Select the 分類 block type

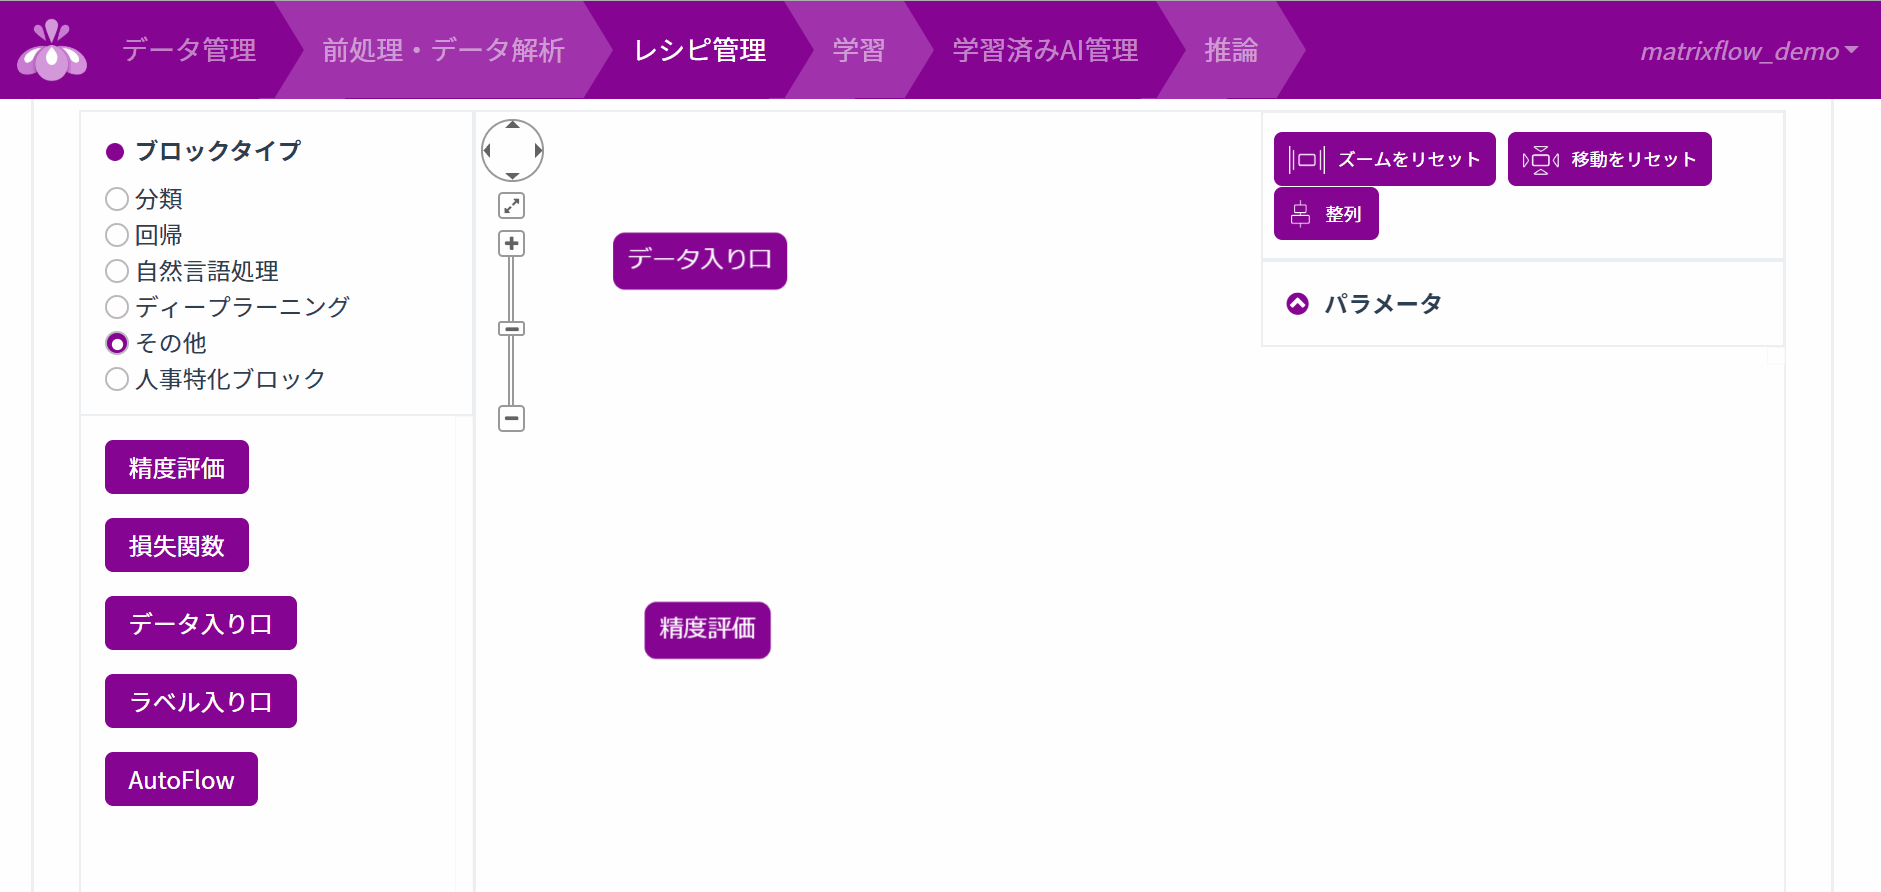(x=117, y=199)
